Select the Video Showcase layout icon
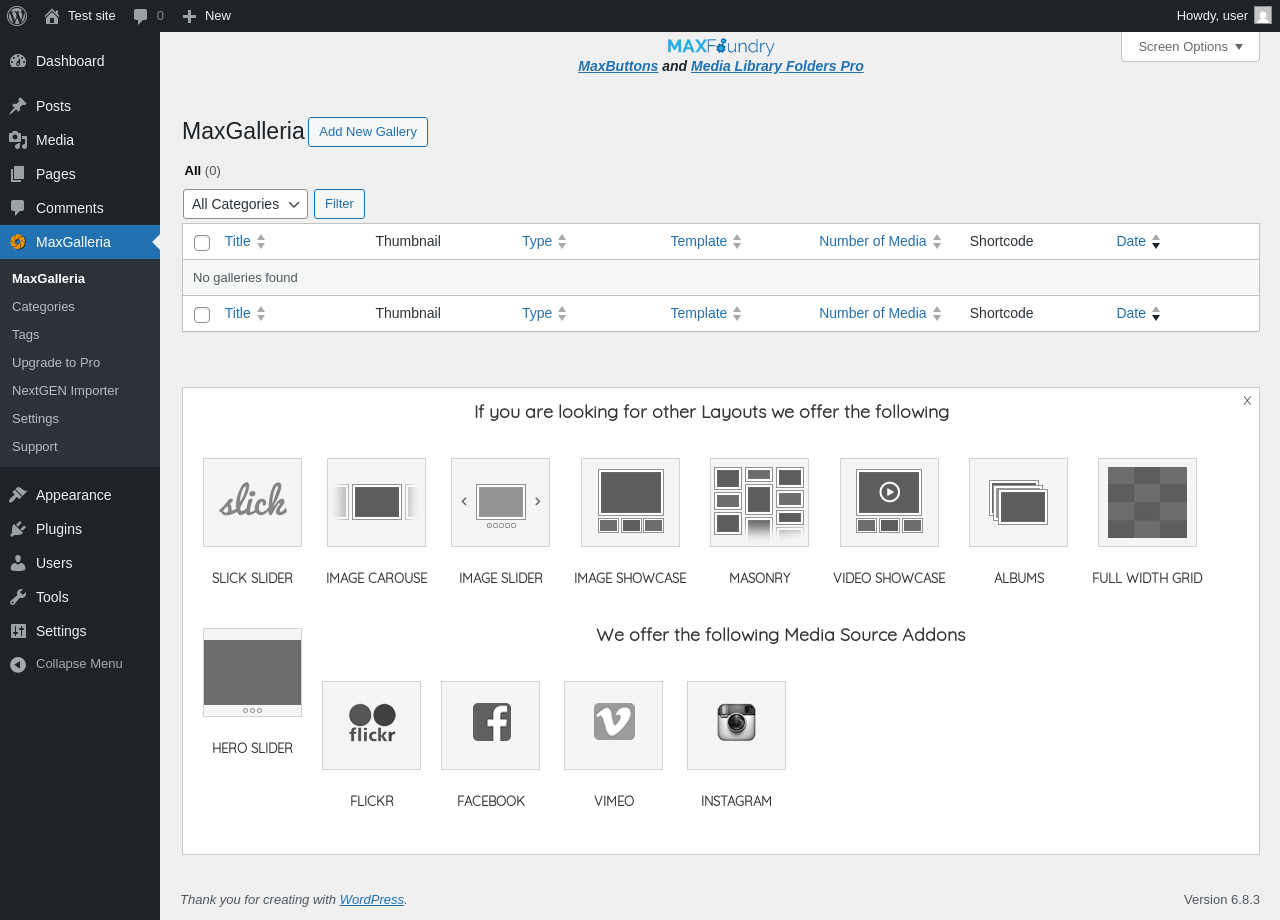The image size is (1280, 920). [x=889, y=502]
